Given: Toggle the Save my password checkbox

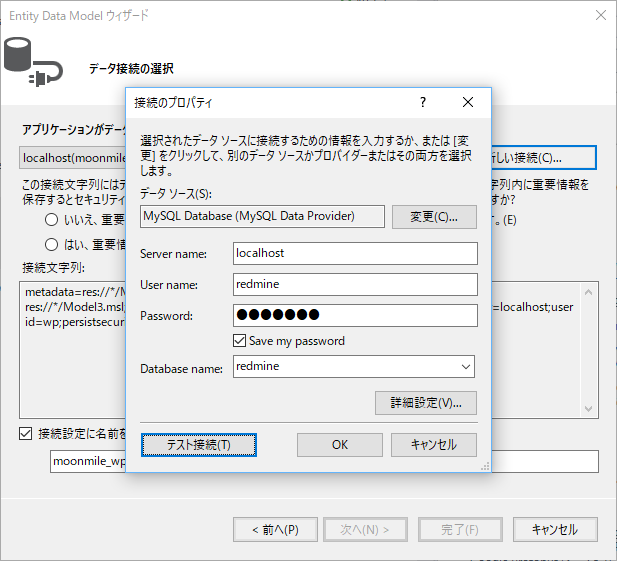Looking at the screenshot, I should tap(239, 341).
